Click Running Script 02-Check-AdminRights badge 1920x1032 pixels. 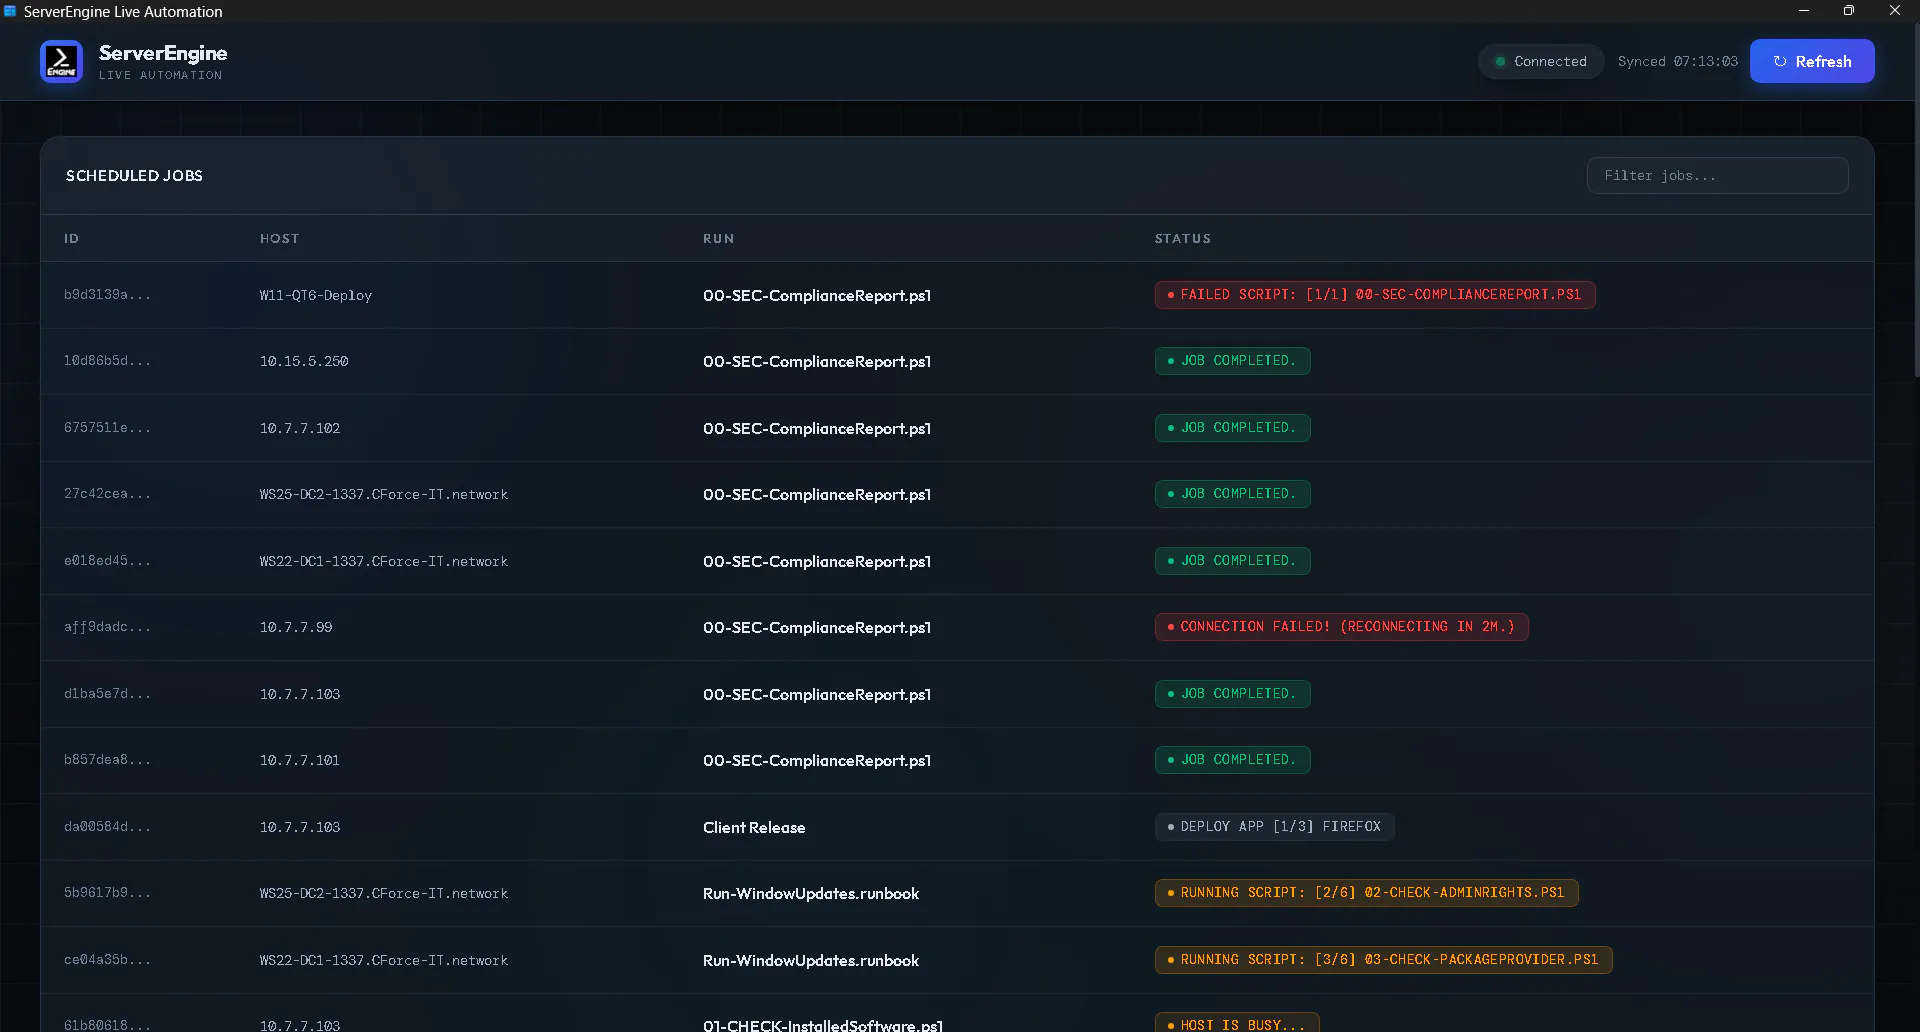1366,893
